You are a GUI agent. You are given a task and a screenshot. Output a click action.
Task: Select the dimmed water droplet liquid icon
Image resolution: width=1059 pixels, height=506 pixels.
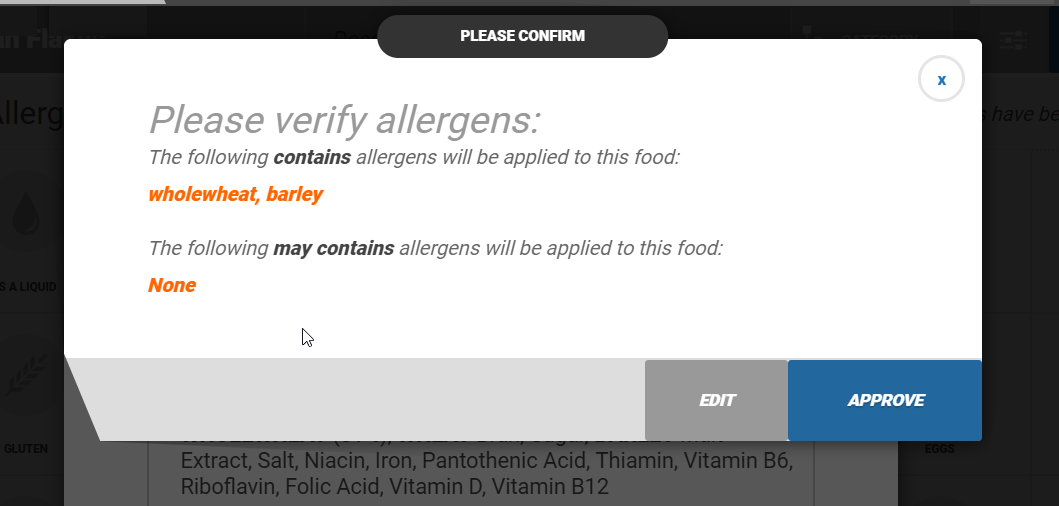tap(27, 214)
